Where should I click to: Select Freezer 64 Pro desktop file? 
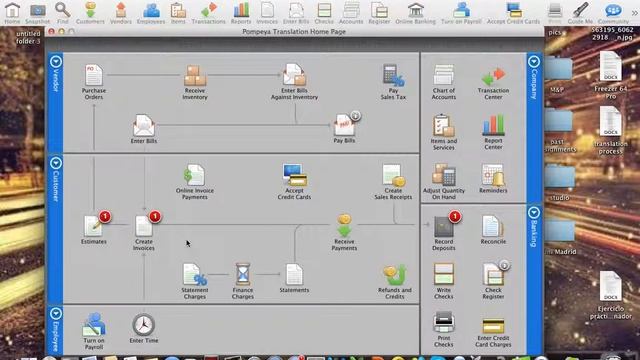(611, 75)
